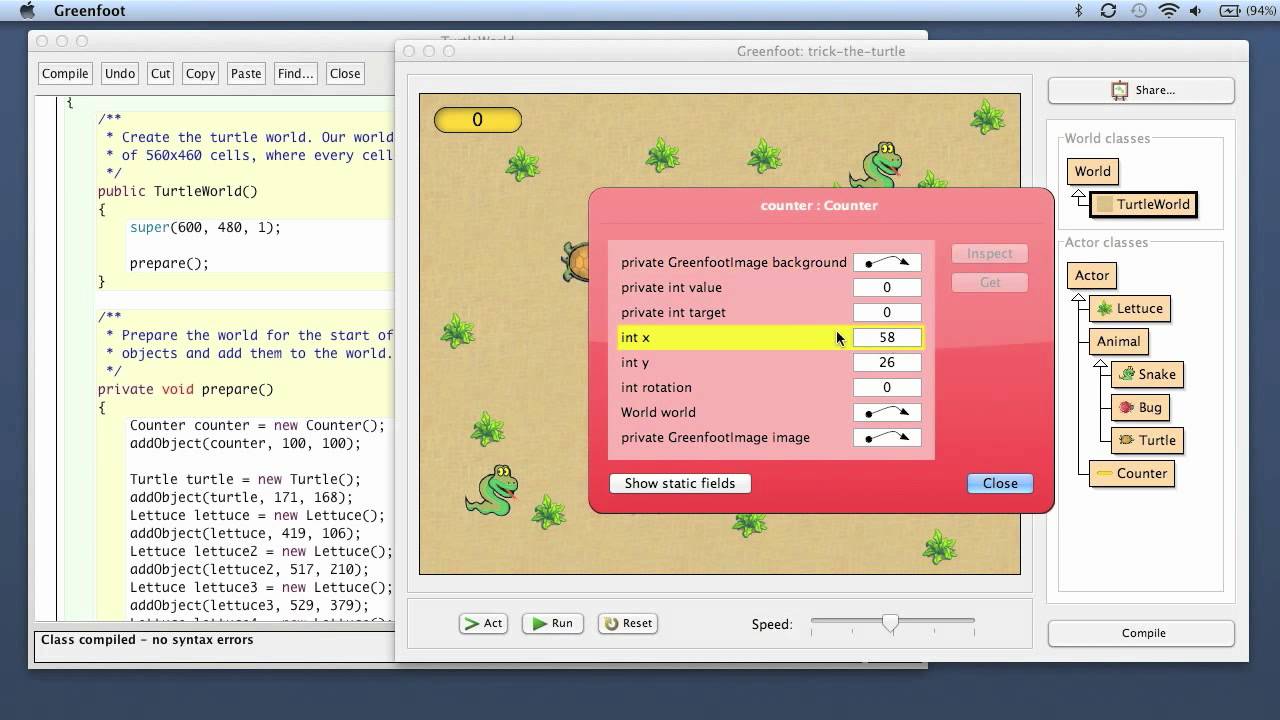Viewport: 1280px width, 720px height.
Task: Click the Speed slider handle
Action: point(890,624)
